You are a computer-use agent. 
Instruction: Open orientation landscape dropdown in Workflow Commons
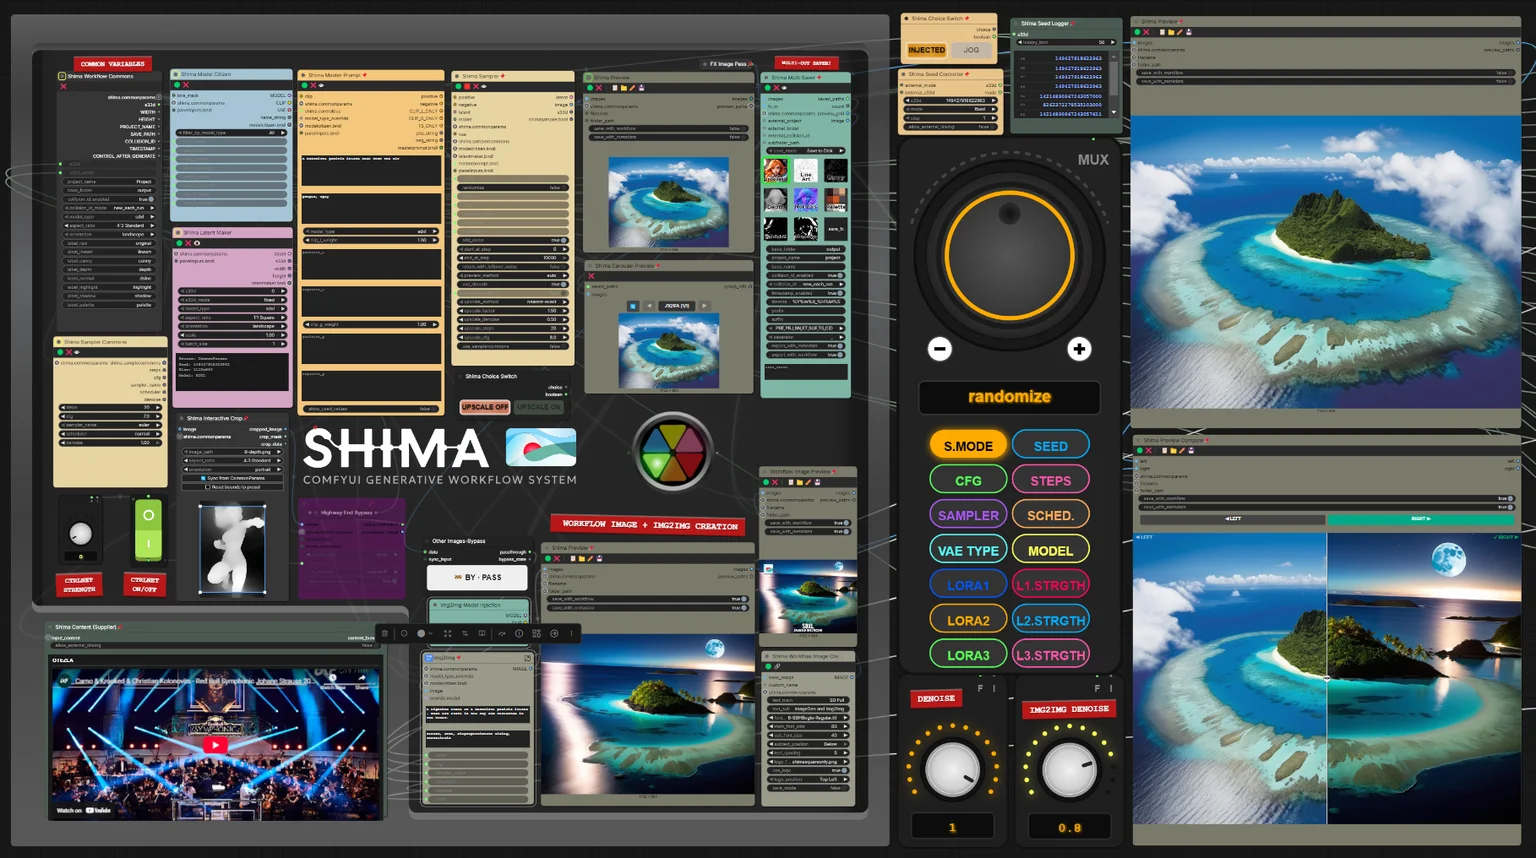pos(110,234)
